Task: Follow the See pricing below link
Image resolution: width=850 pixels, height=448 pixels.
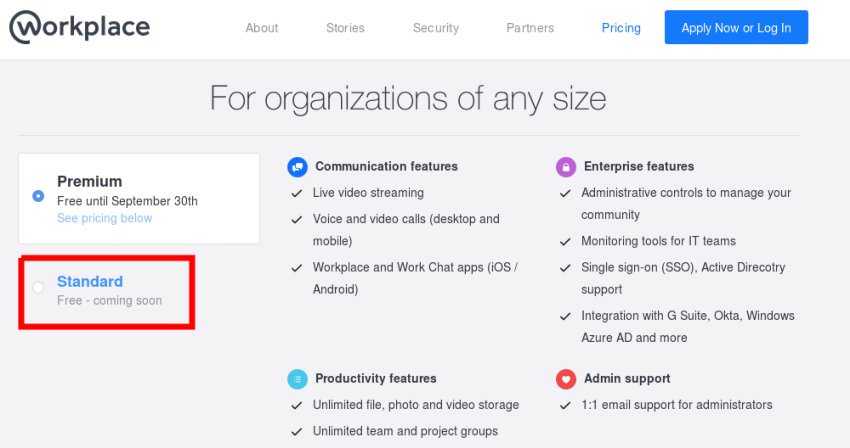Action: [105, 218]
